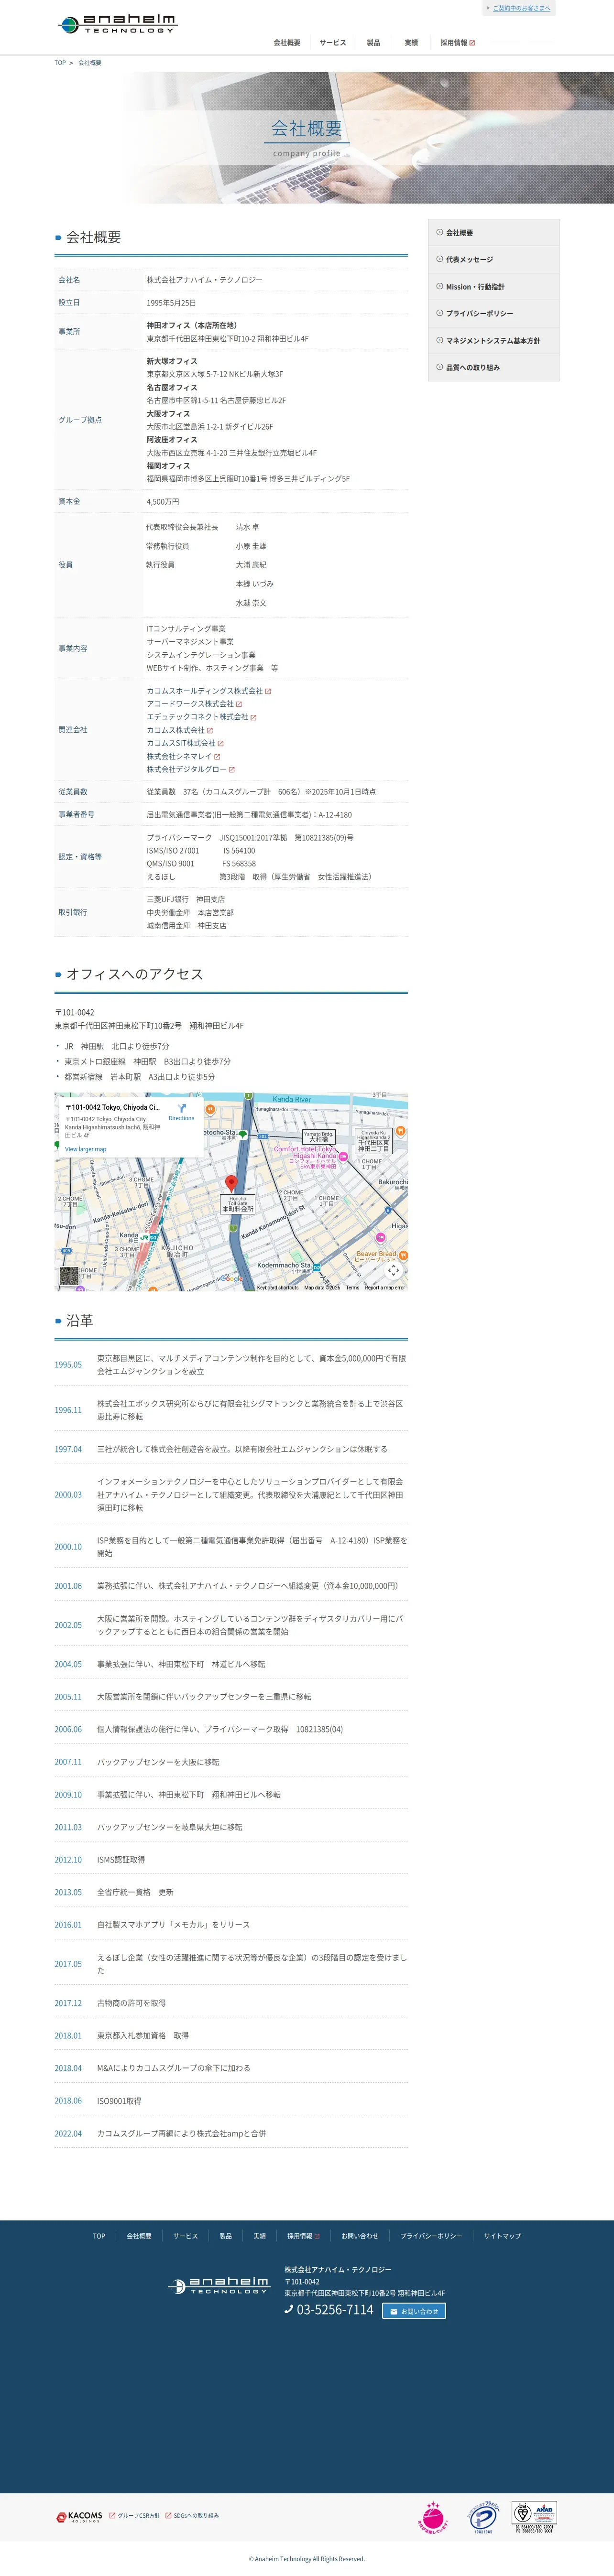Open the 実績 header menu
This screenshot has height=2576, width=614.
coord(411,43)
